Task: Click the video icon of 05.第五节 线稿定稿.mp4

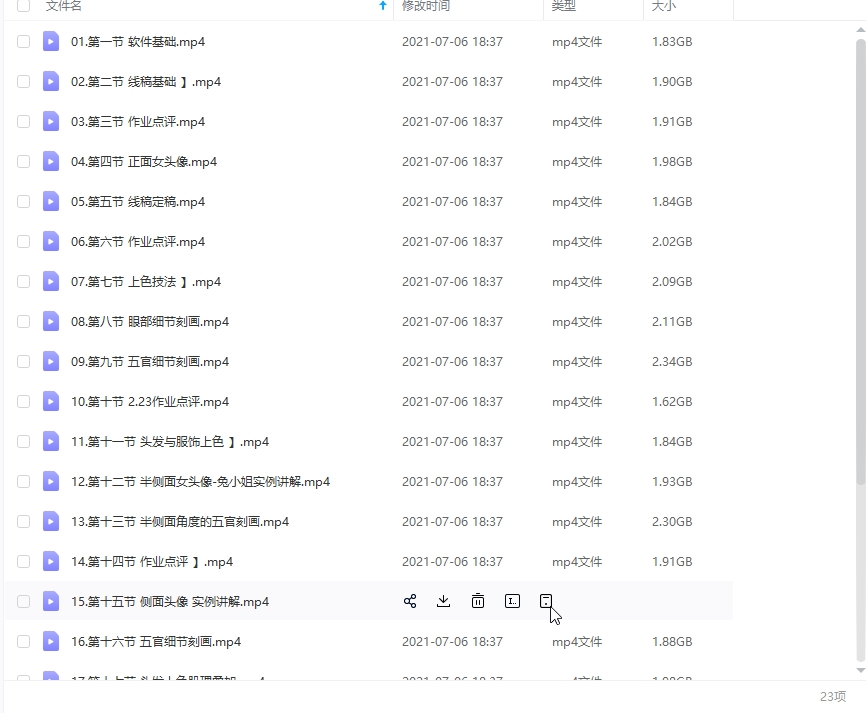Action: point(51,202)
